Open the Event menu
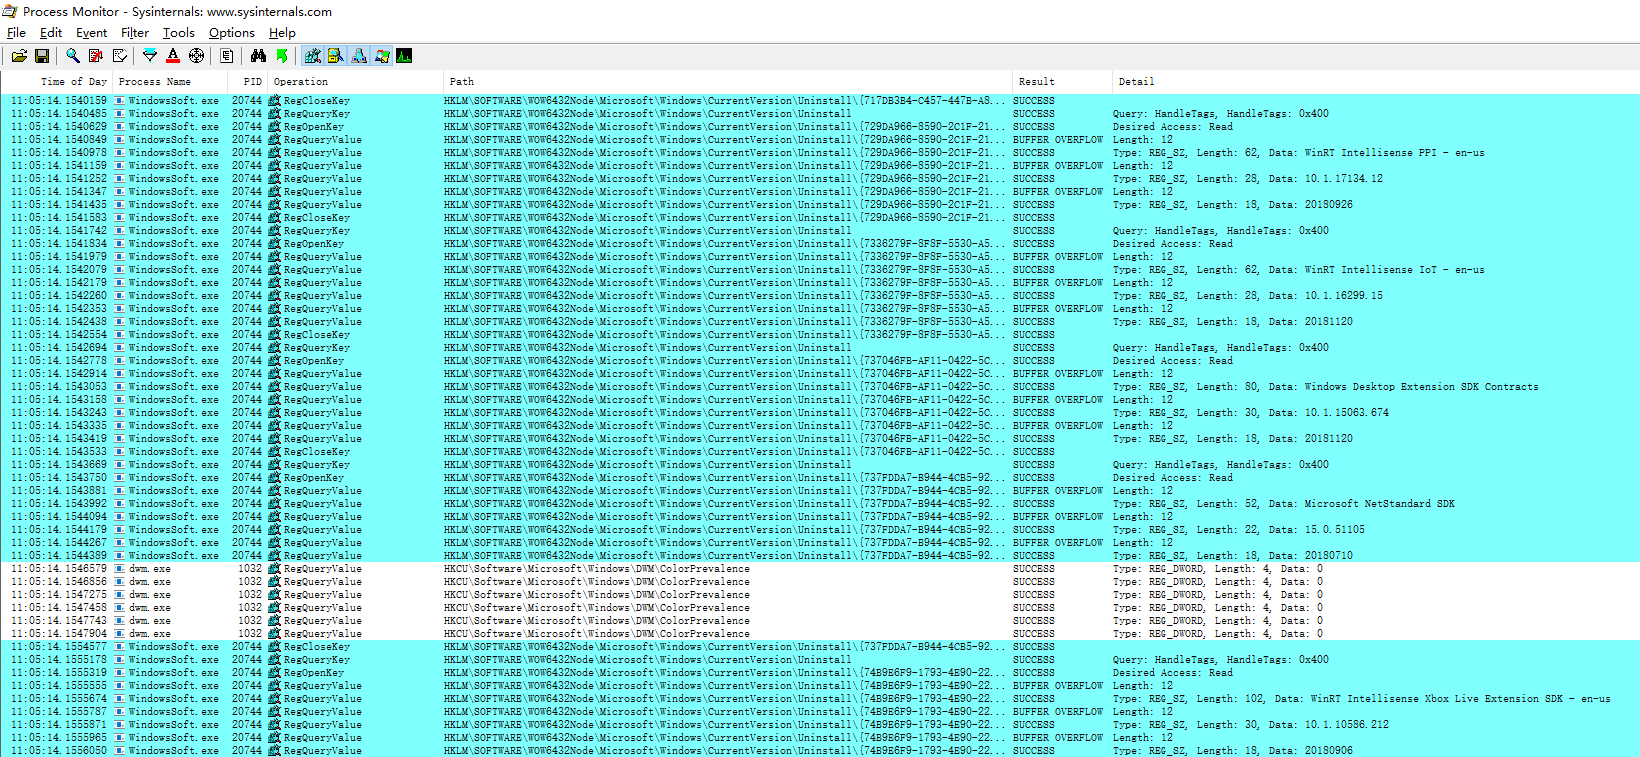Viewport: 1640px width, 757px height. [91, 33]
